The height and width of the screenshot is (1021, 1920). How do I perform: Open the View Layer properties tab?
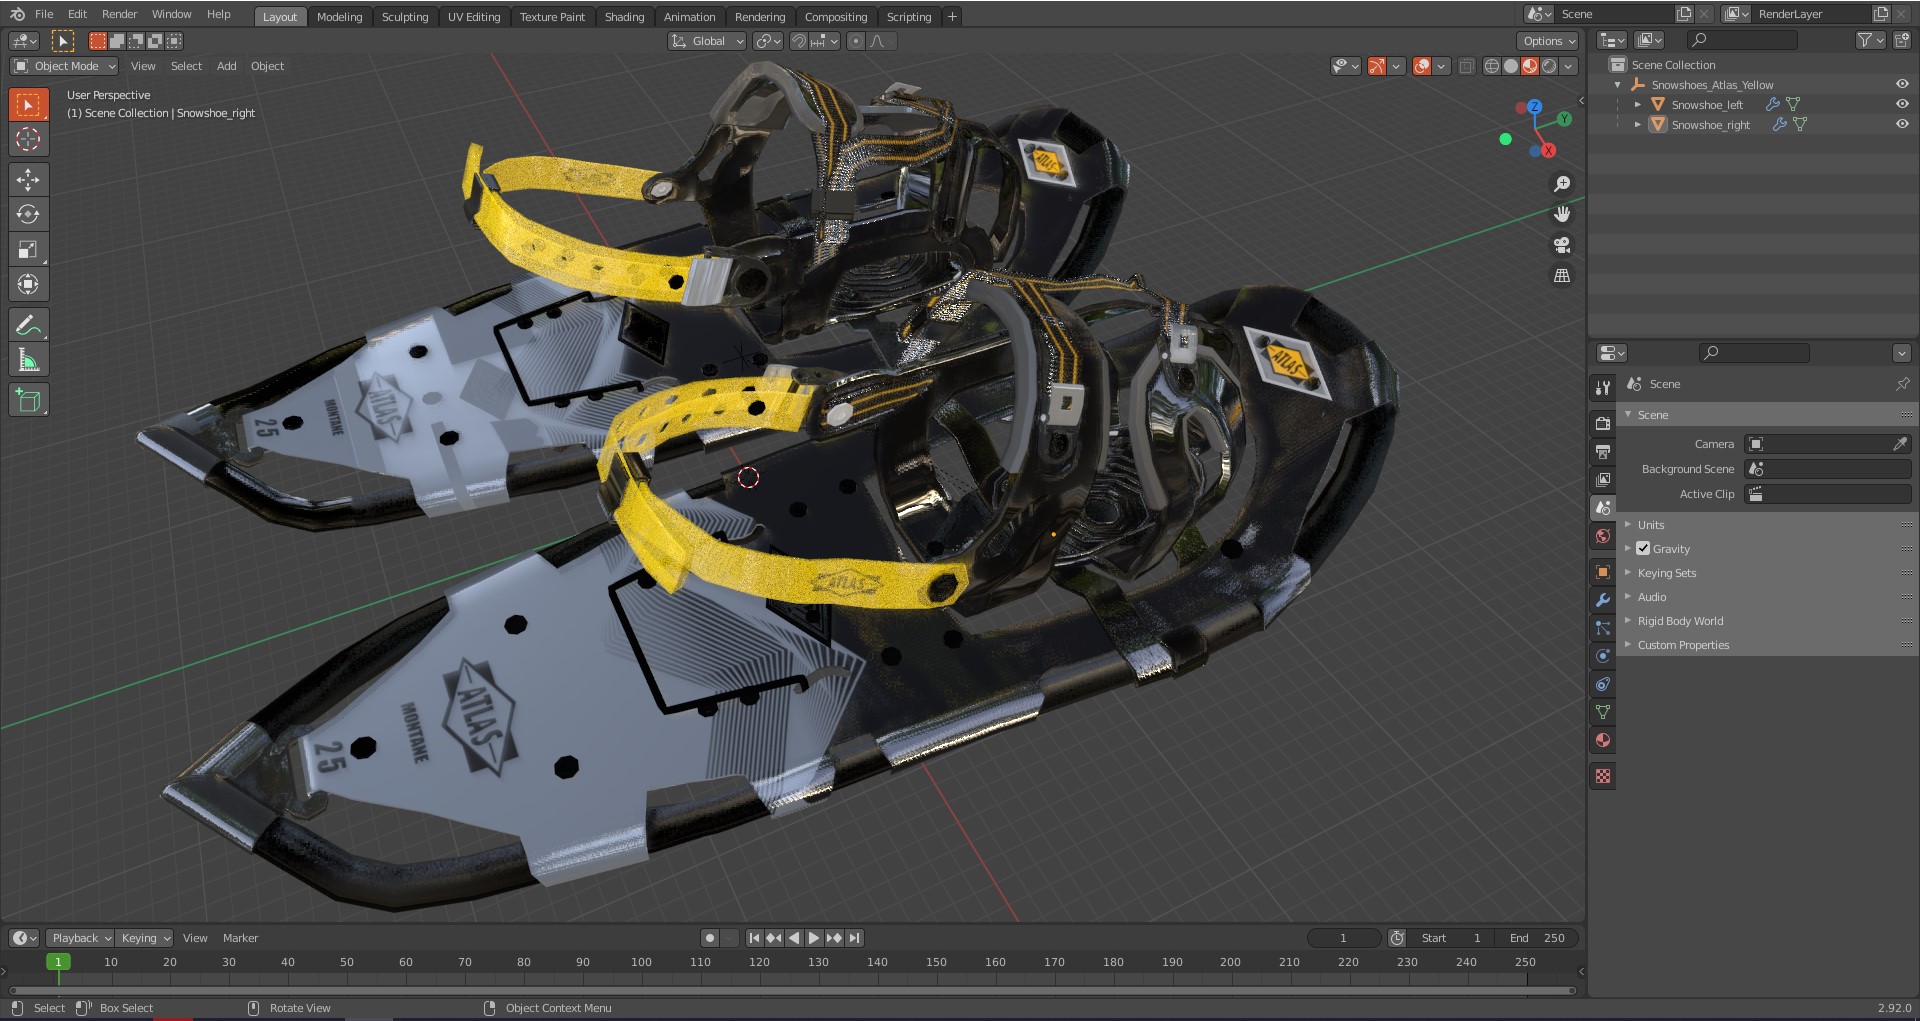tap(1603, 479)
